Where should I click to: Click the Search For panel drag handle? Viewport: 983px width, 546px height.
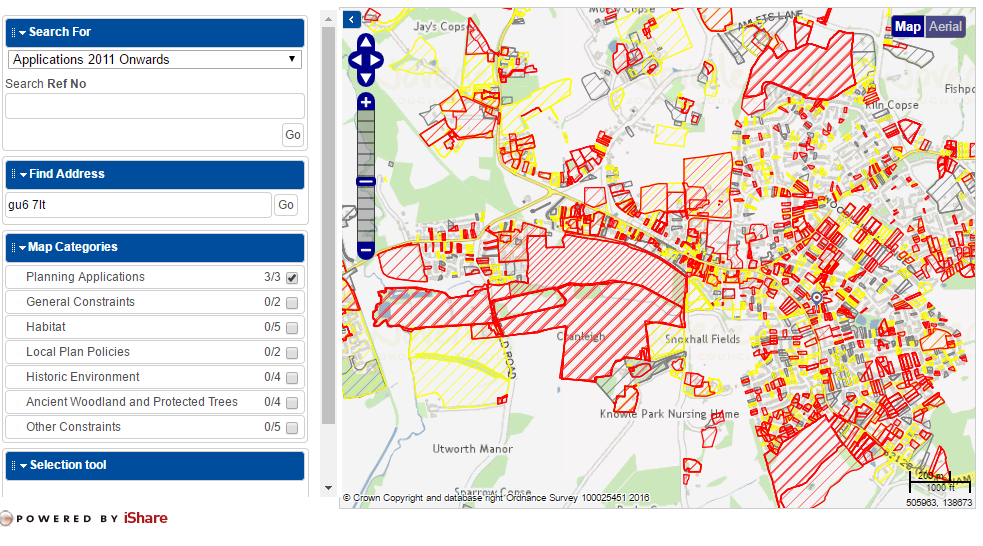(14, 32)
